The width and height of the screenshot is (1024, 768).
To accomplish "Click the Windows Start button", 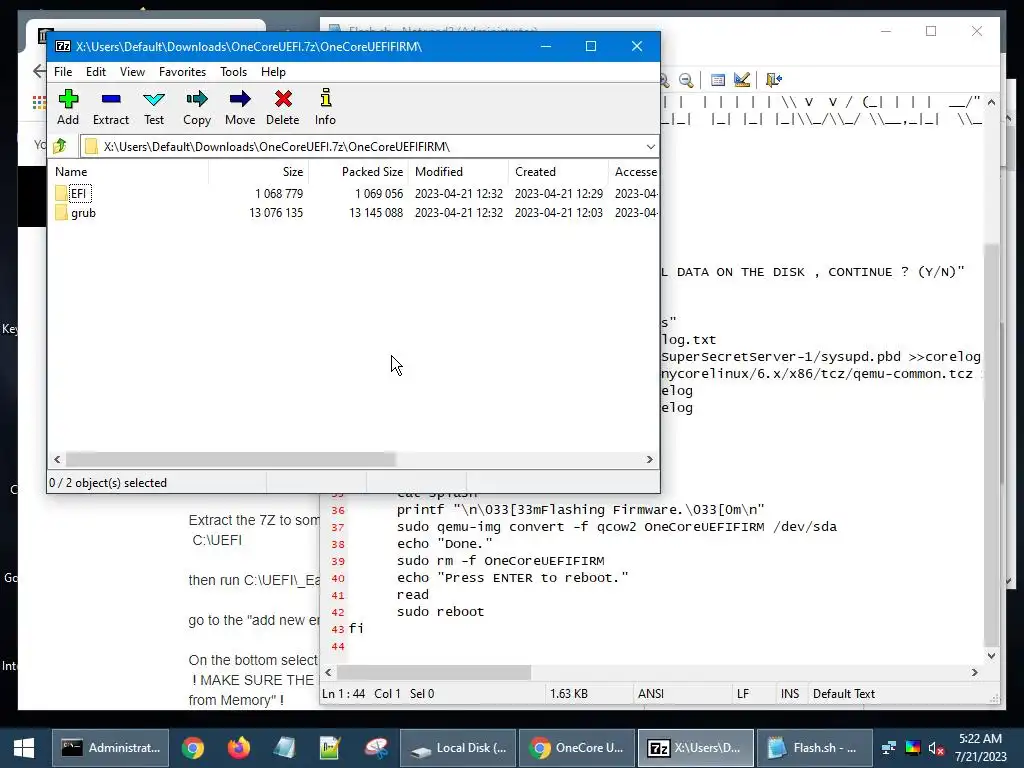I will [24, 748].
